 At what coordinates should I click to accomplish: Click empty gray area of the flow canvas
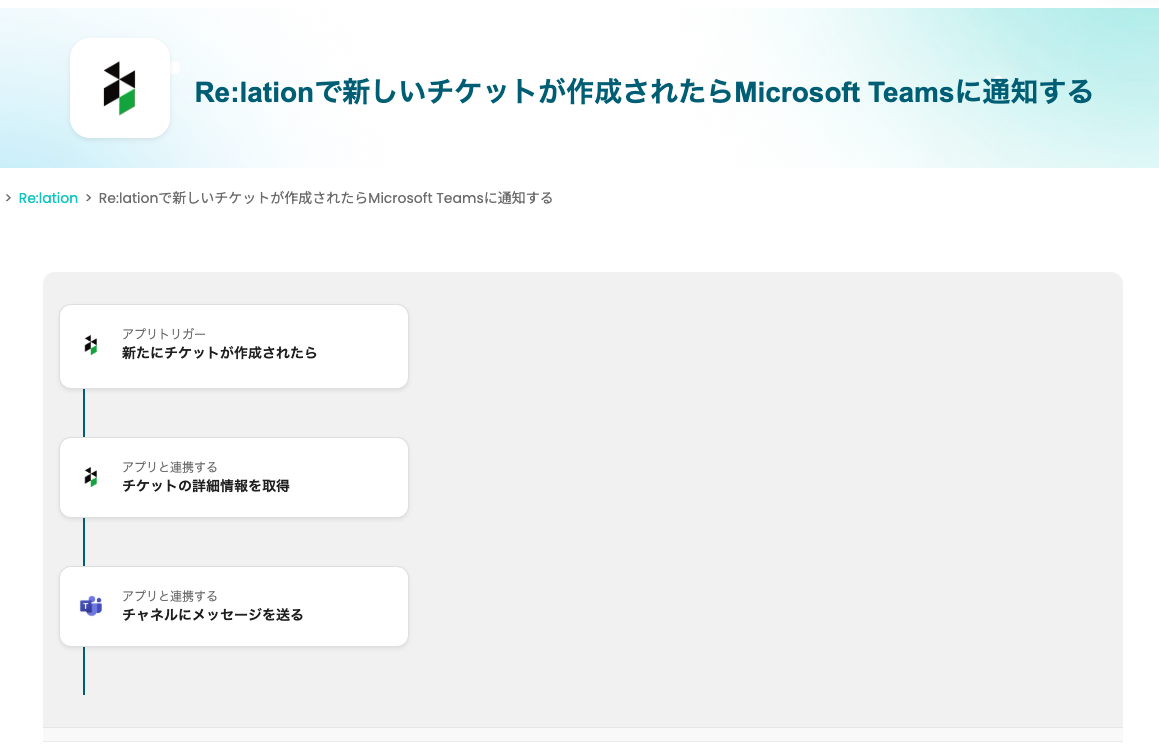tap(760, 480)
